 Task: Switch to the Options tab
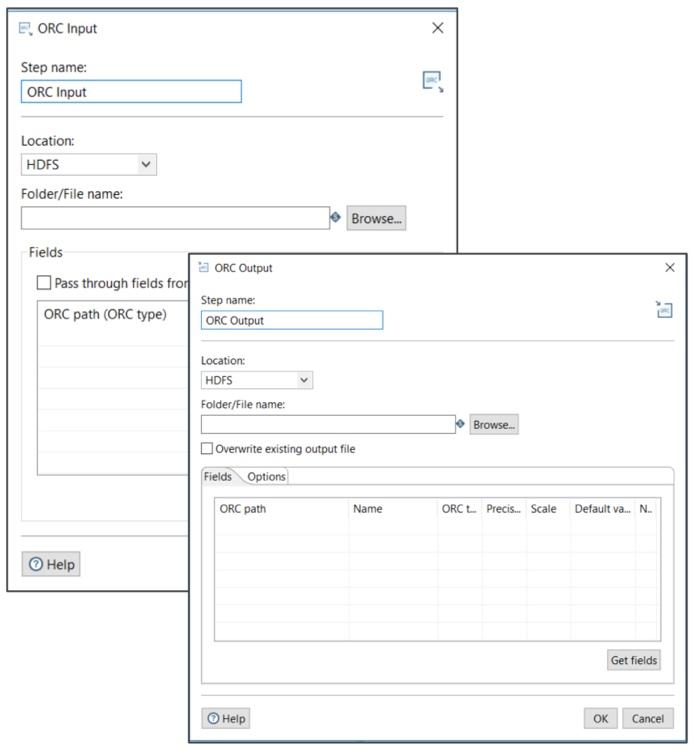tap(267, 476)
